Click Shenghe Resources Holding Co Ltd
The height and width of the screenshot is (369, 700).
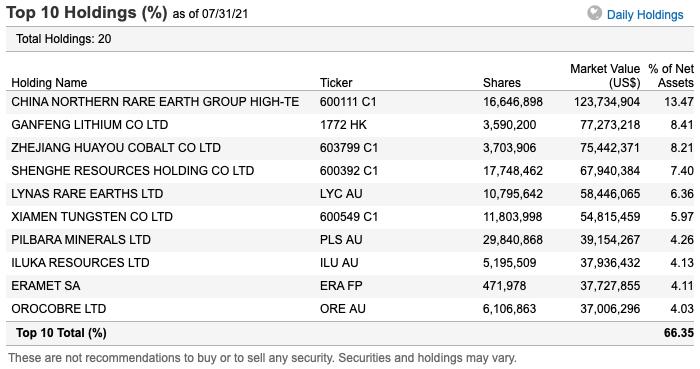(x=133, y=170)
